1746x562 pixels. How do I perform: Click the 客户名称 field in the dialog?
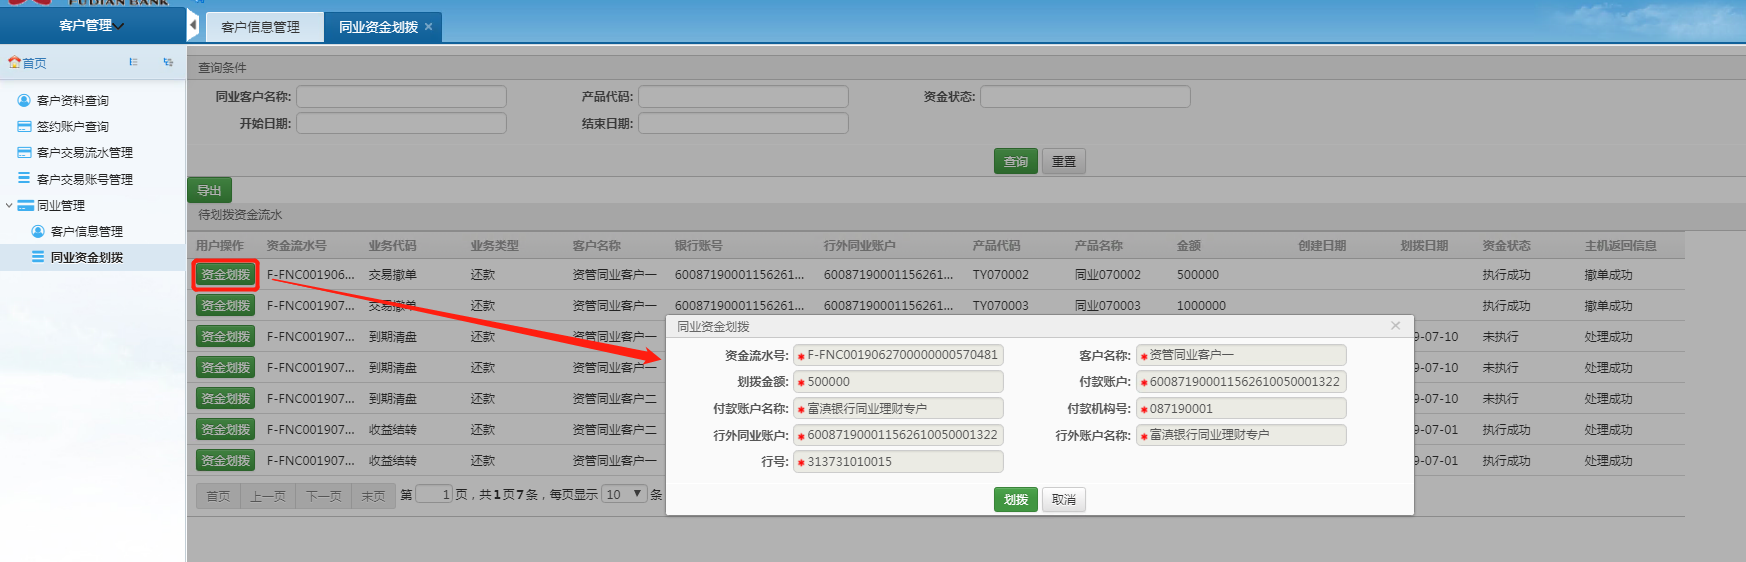[x=1241, y=355]
